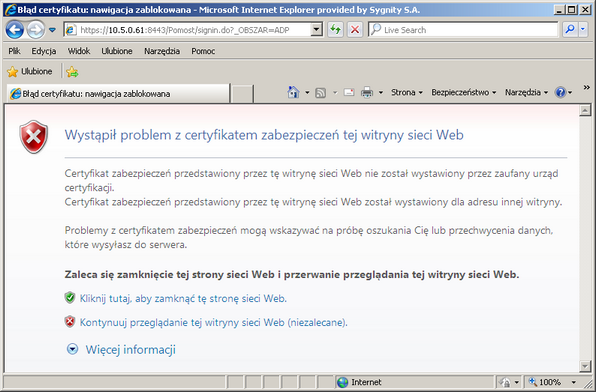The height and width of the screenshot is (392, 596).
Task: Click the Print icon
Action: (367, 92)
